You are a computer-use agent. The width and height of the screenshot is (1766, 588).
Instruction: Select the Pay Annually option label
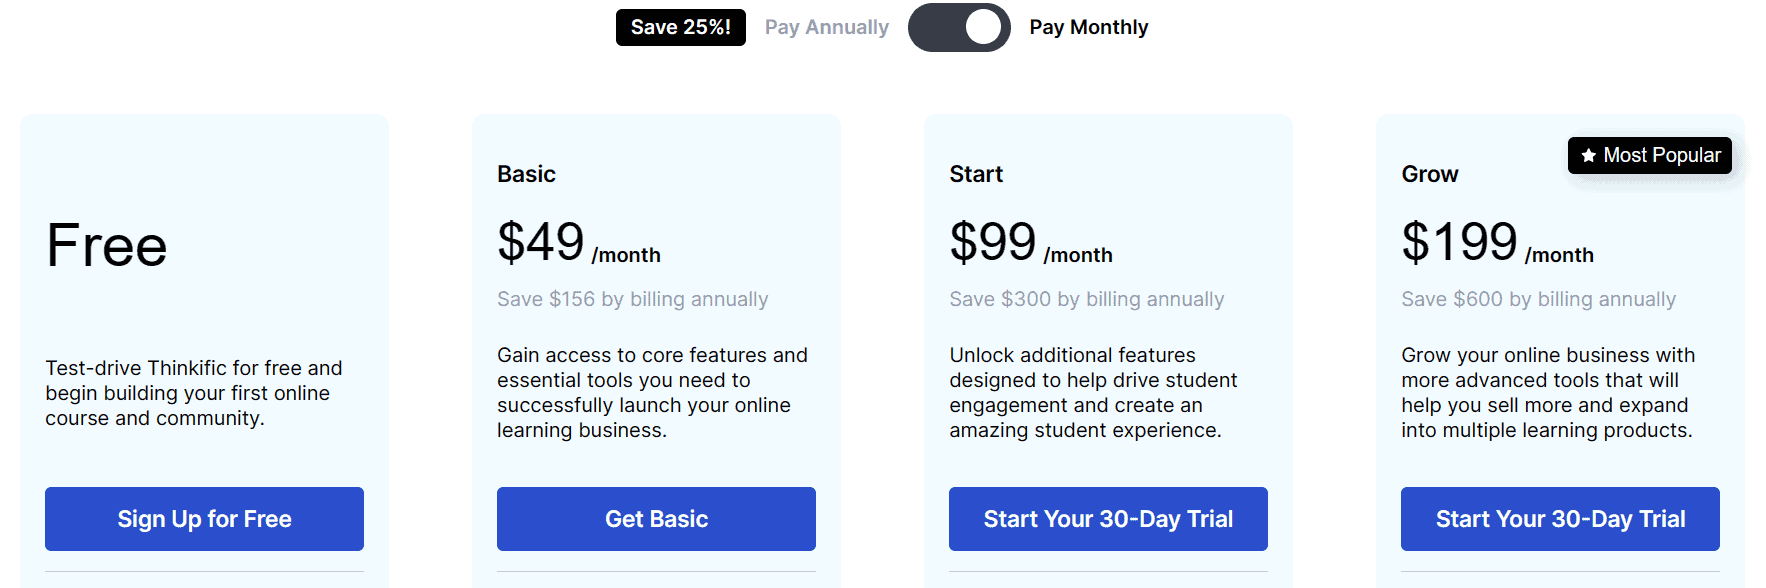click(826, 27)
